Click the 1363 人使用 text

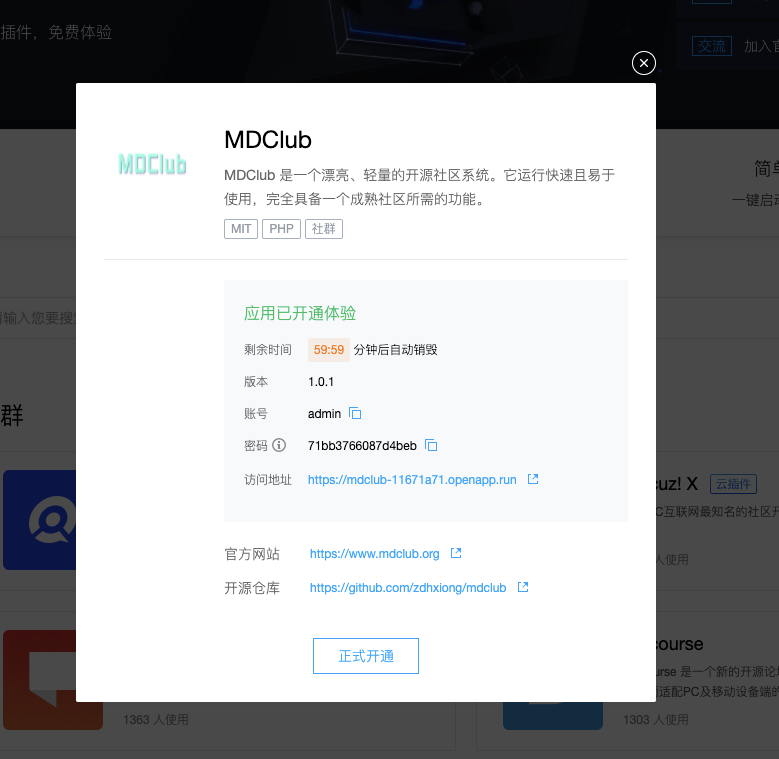coord(156,720)
